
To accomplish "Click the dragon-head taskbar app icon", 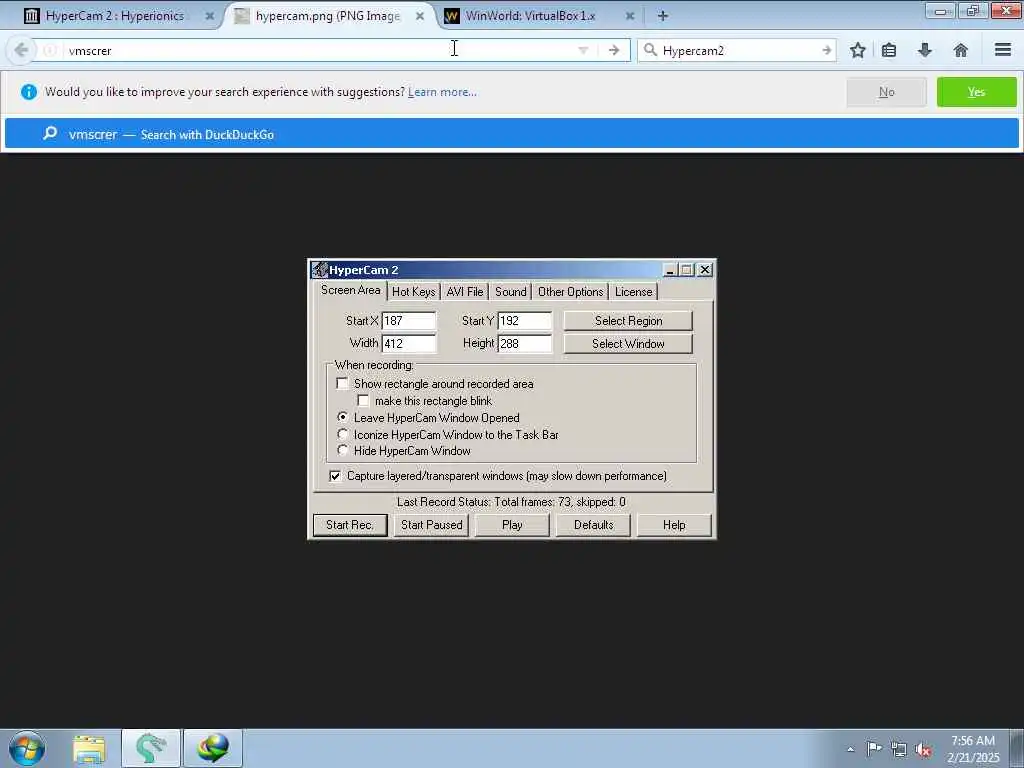I will [151, 748].
